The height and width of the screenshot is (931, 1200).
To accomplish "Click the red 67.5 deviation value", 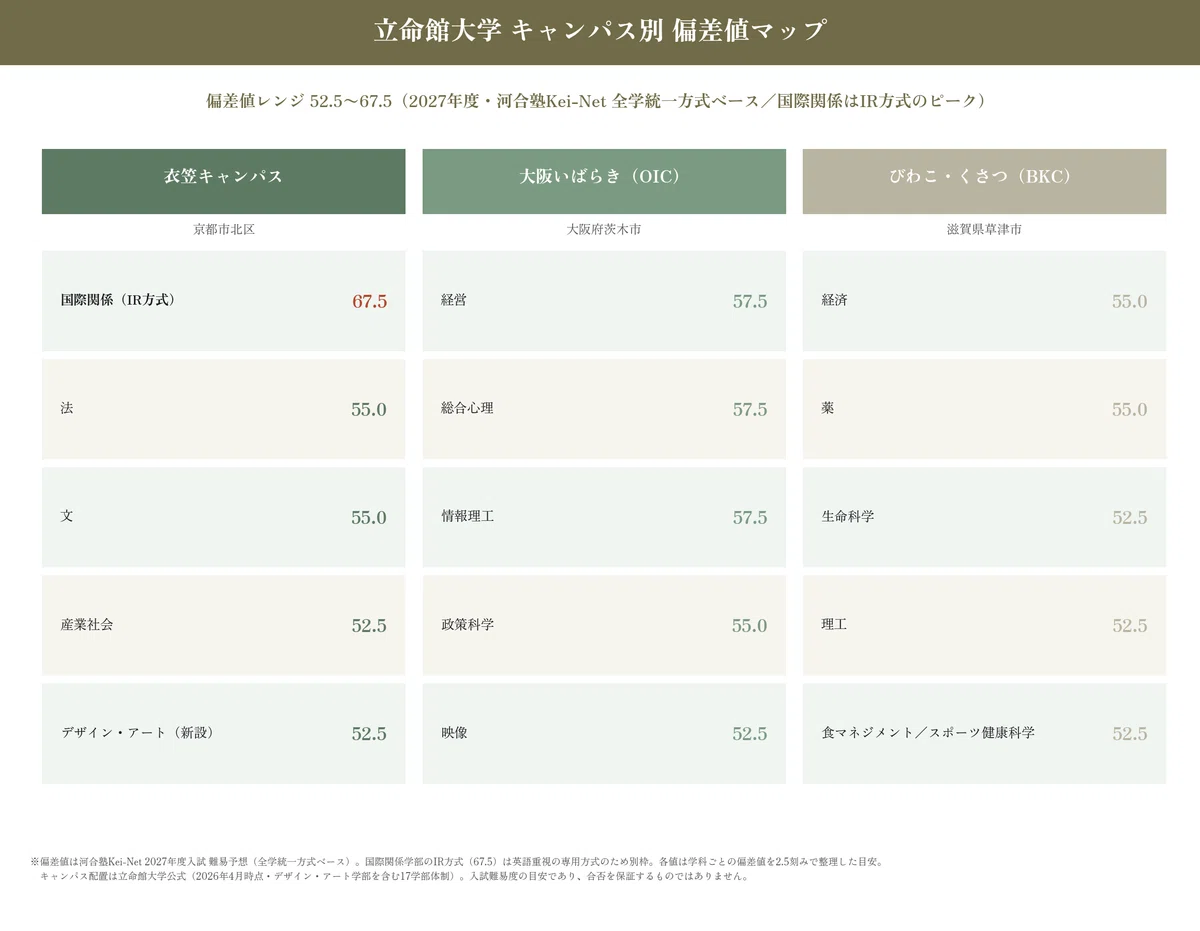I will tap(369, 301).
